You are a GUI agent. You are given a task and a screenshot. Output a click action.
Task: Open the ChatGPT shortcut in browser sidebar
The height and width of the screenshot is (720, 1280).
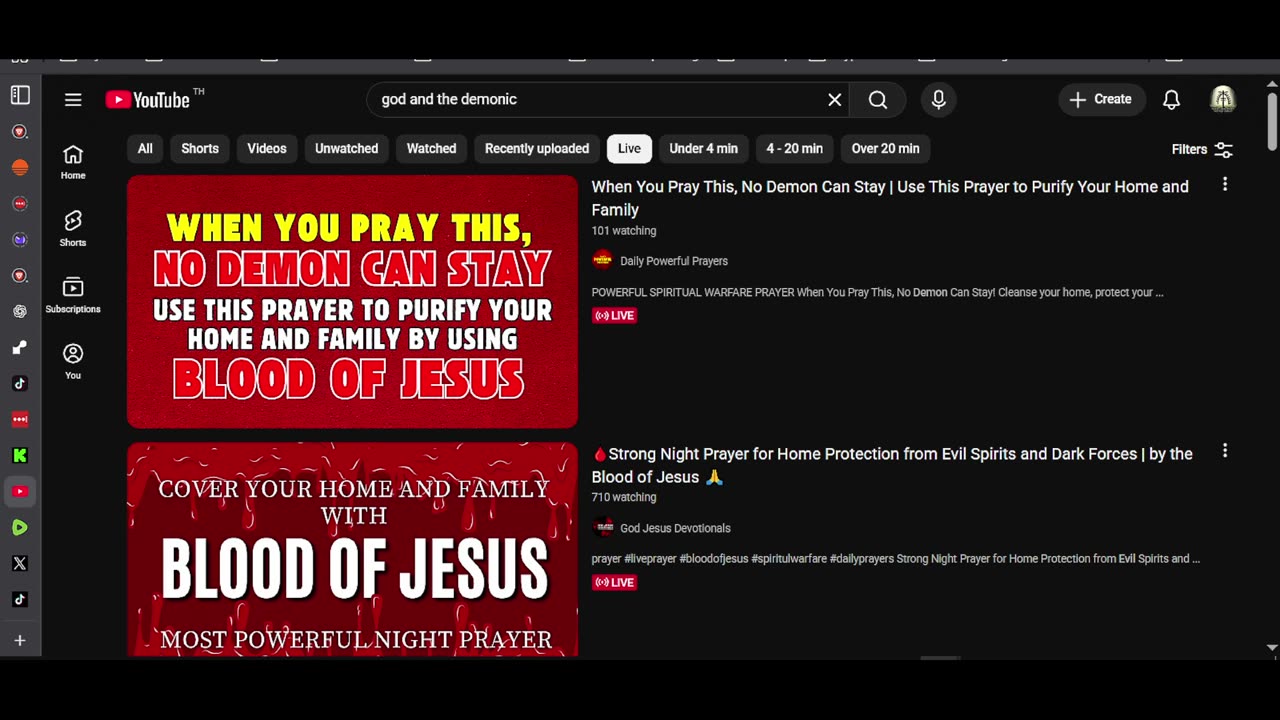pyautogui.click(x=20, y=311)
